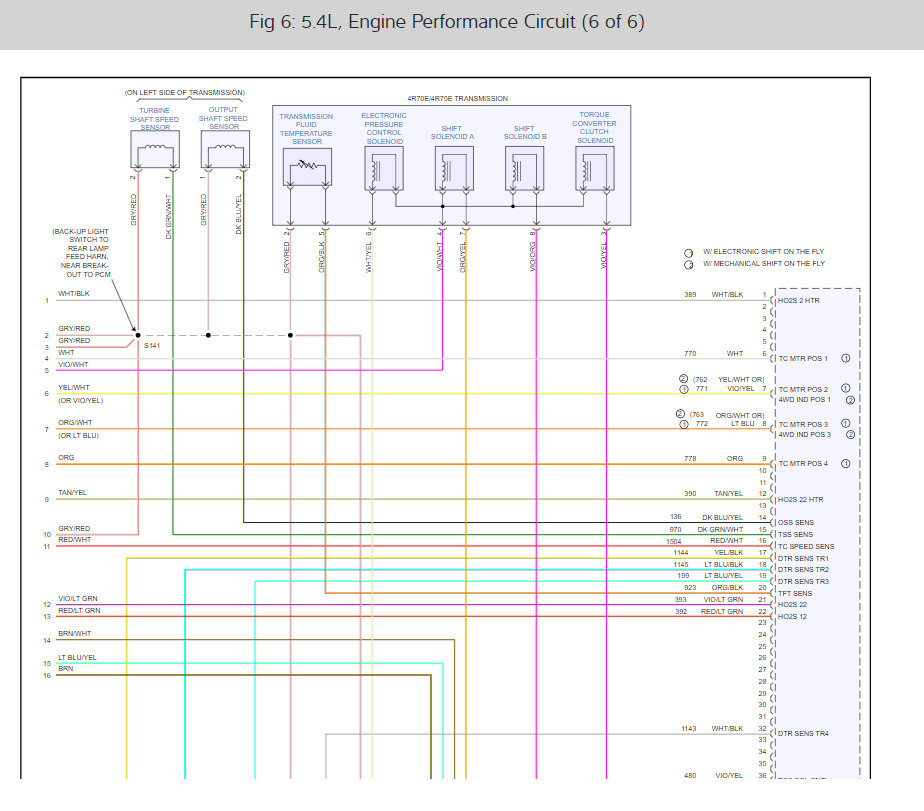Select the '(OR LT BLU)' alternate color note
Image resolution: width=924 pixels, height=811 pixels.
pyautogui.click(x=78, y=436)
